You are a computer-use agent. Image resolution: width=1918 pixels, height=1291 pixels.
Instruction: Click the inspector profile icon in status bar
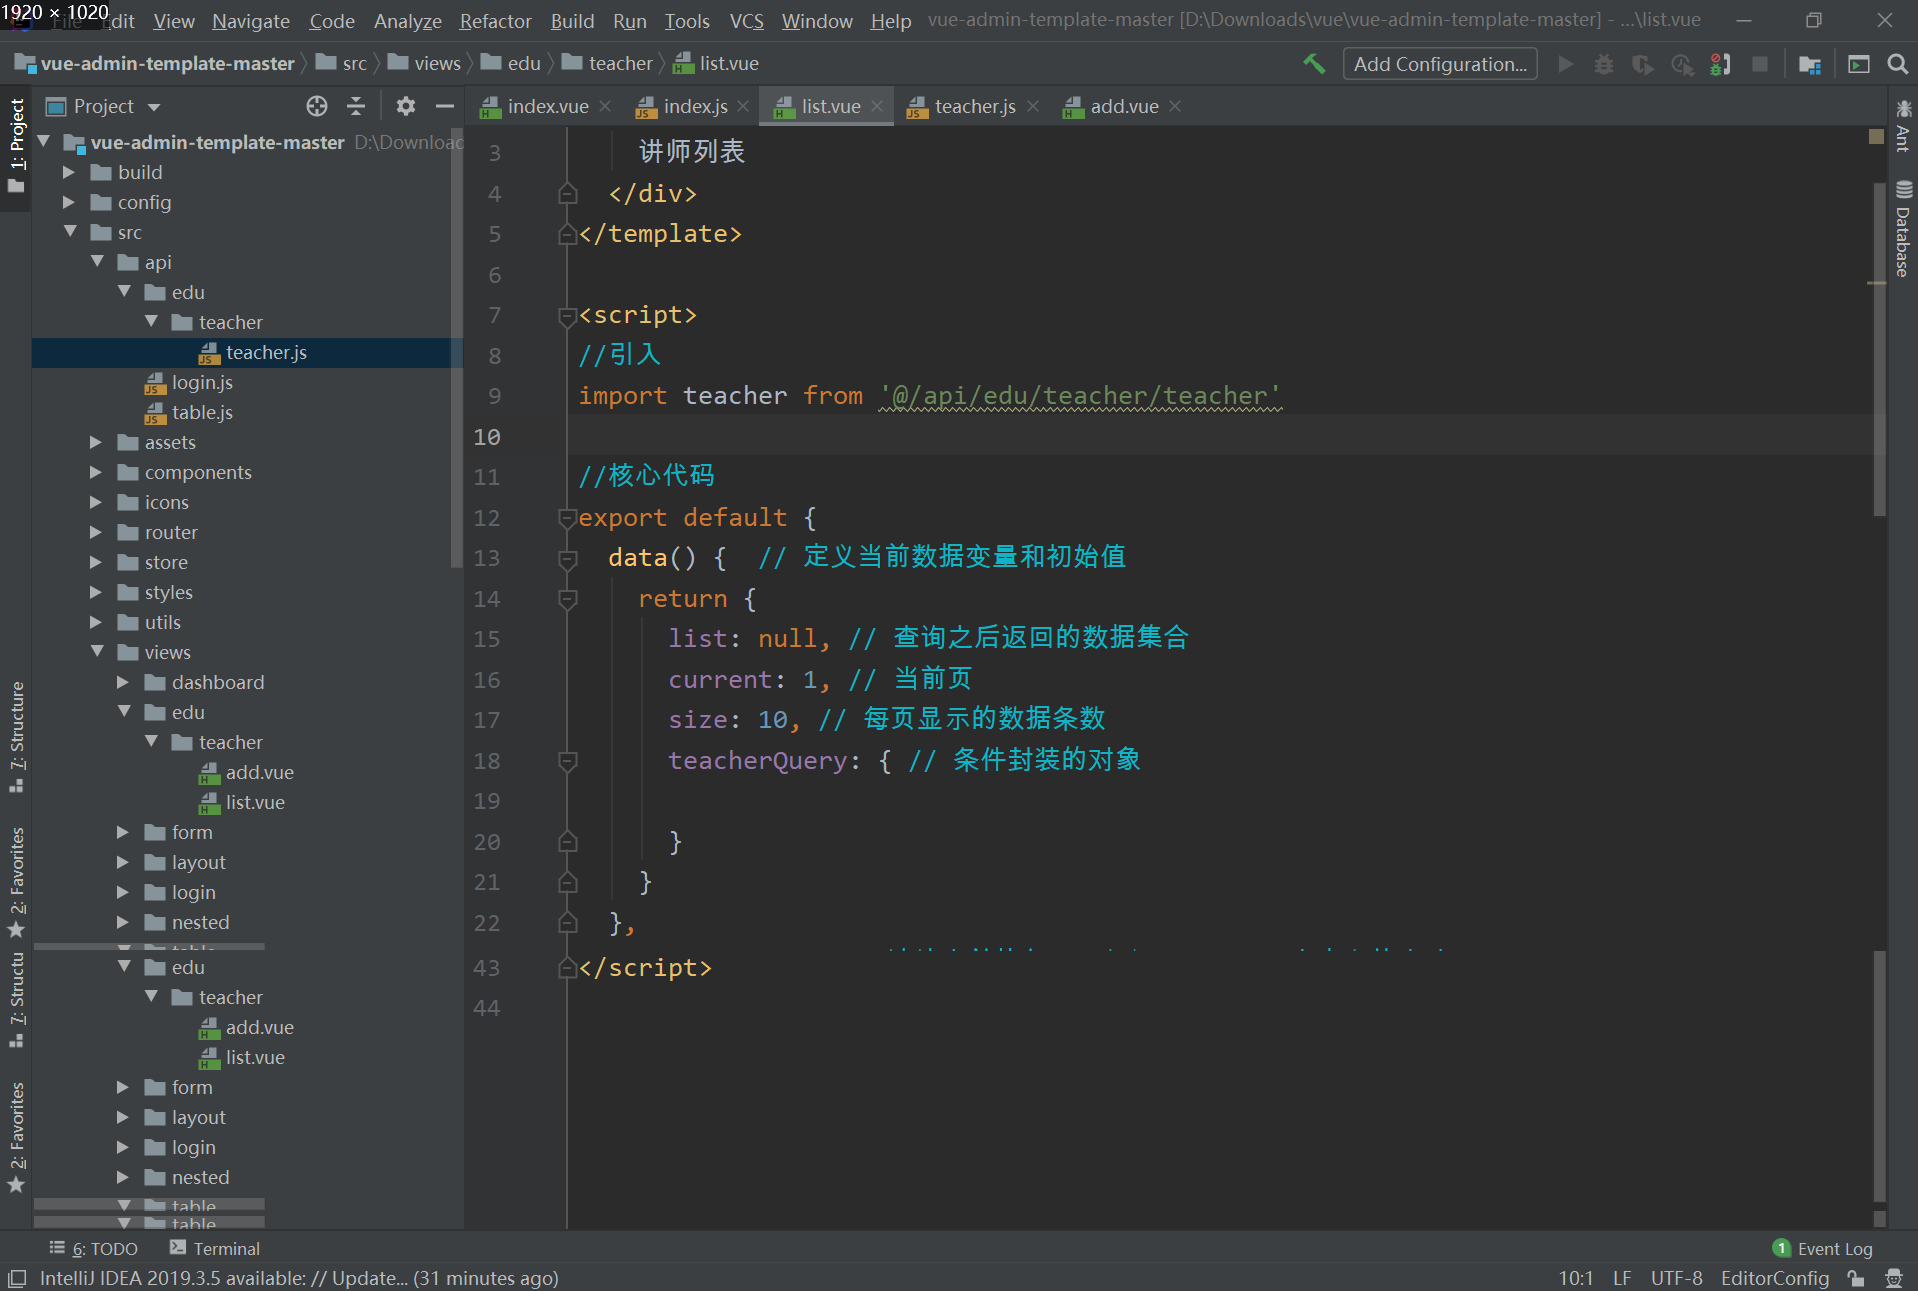tap(1894, 1278)
